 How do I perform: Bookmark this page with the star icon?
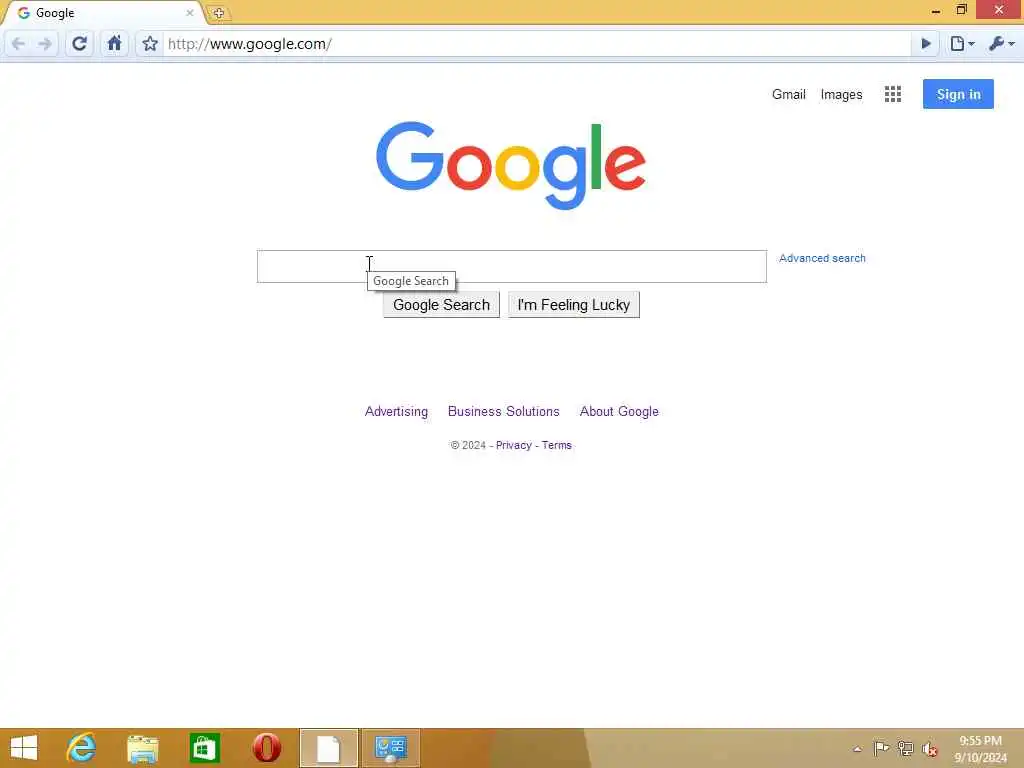click(x=150, y=44)
